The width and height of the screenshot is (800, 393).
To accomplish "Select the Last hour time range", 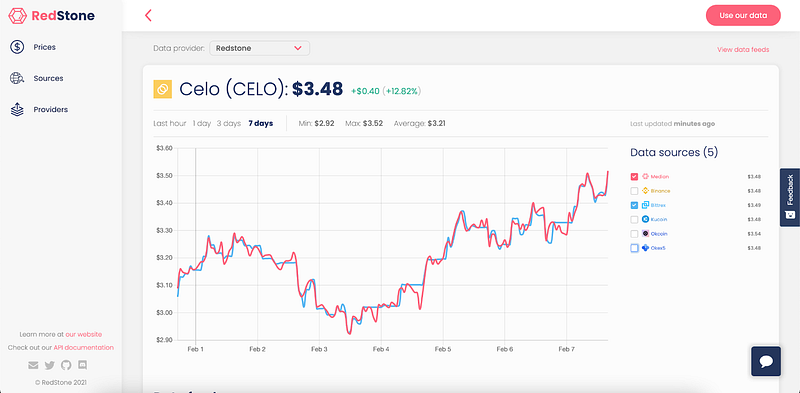I will pos(170,124).
